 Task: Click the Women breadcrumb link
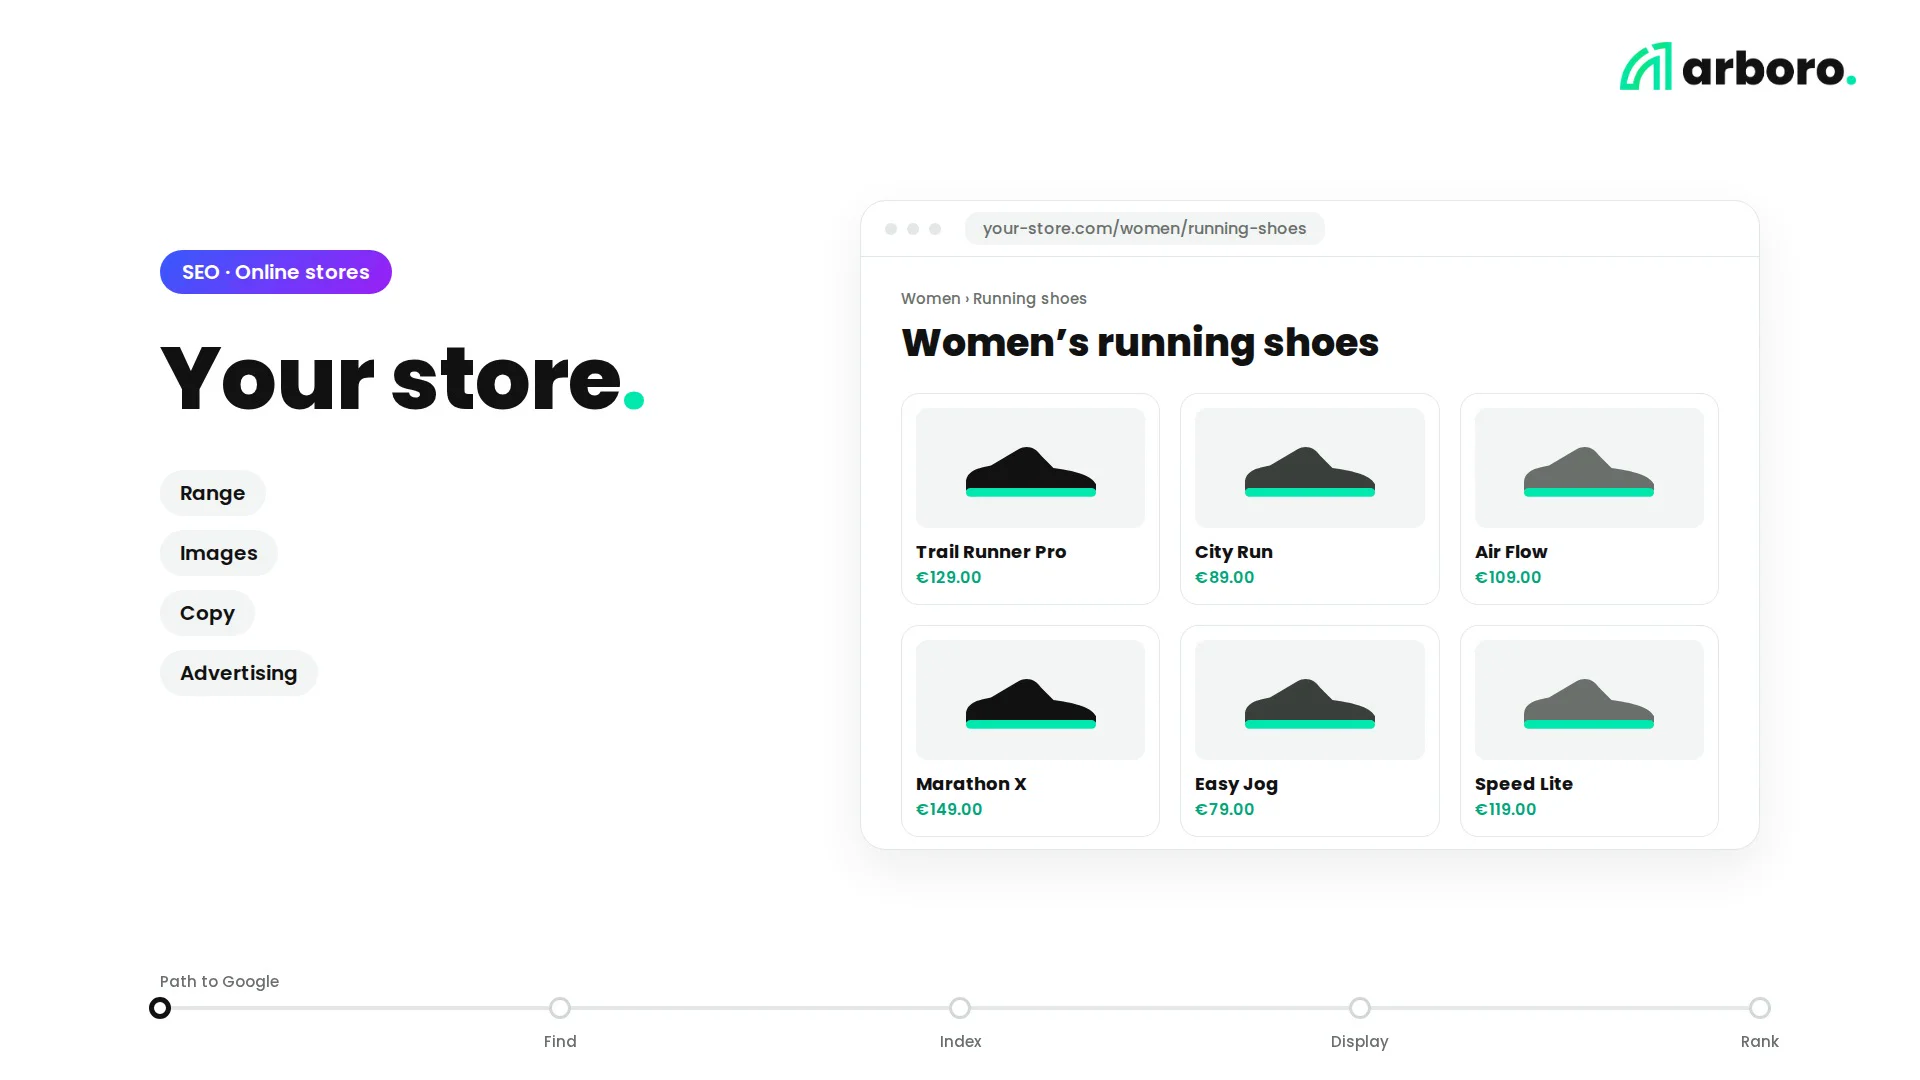[x=930, y=299]
